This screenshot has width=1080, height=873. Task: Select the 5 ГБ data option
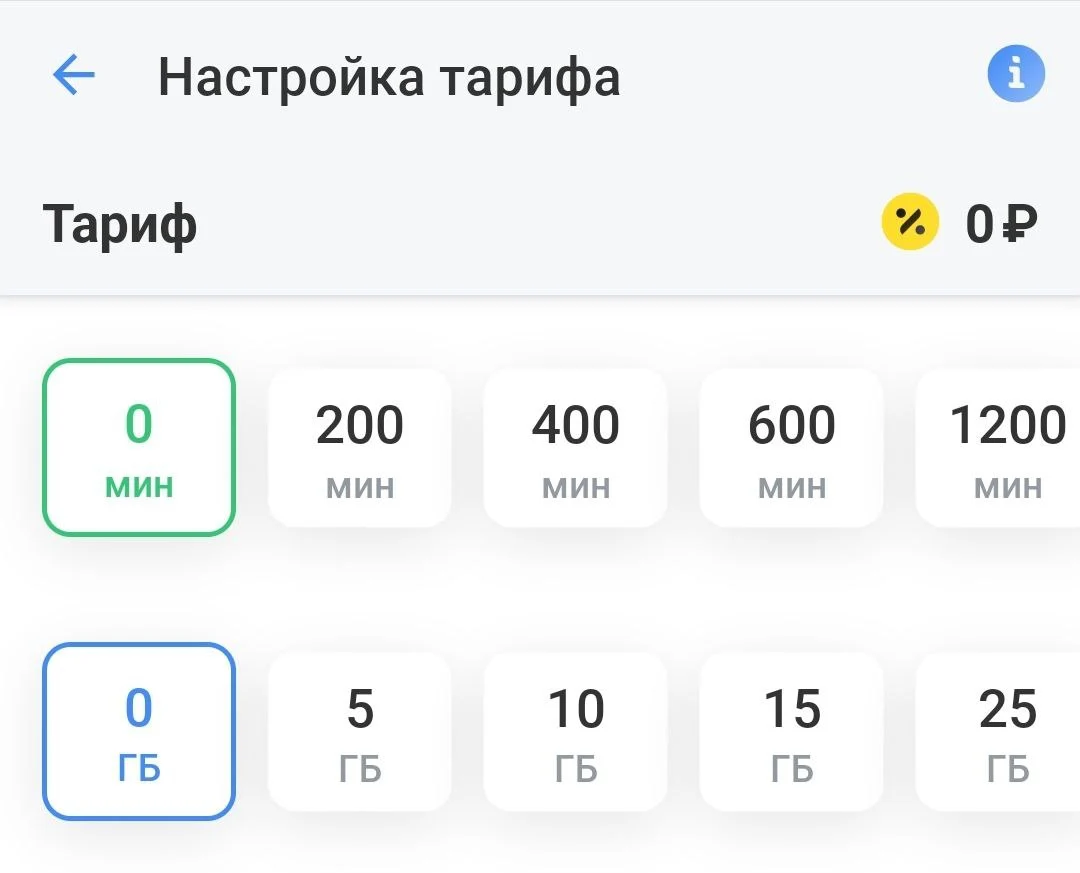pyautogui.click(x=360, y=732)
